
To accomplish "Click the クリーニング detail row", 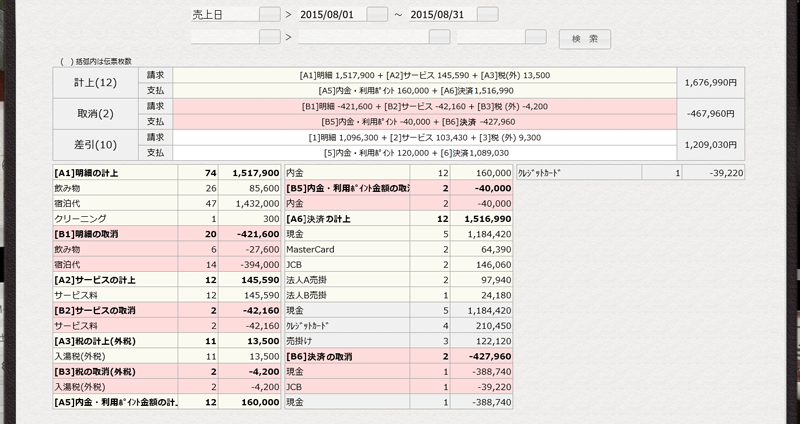I will [x=114, y=217].
